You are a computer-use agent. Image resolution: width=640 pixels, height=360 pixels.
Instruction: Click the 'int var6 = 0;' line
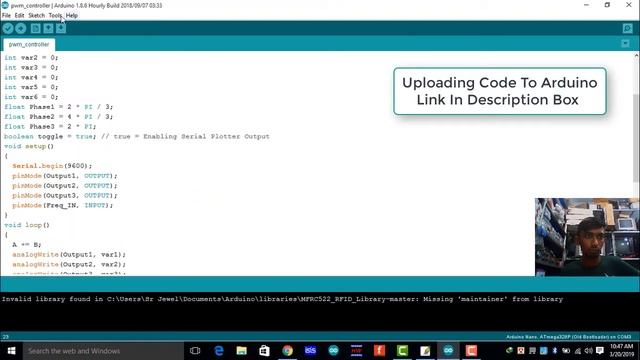[31, 97]
